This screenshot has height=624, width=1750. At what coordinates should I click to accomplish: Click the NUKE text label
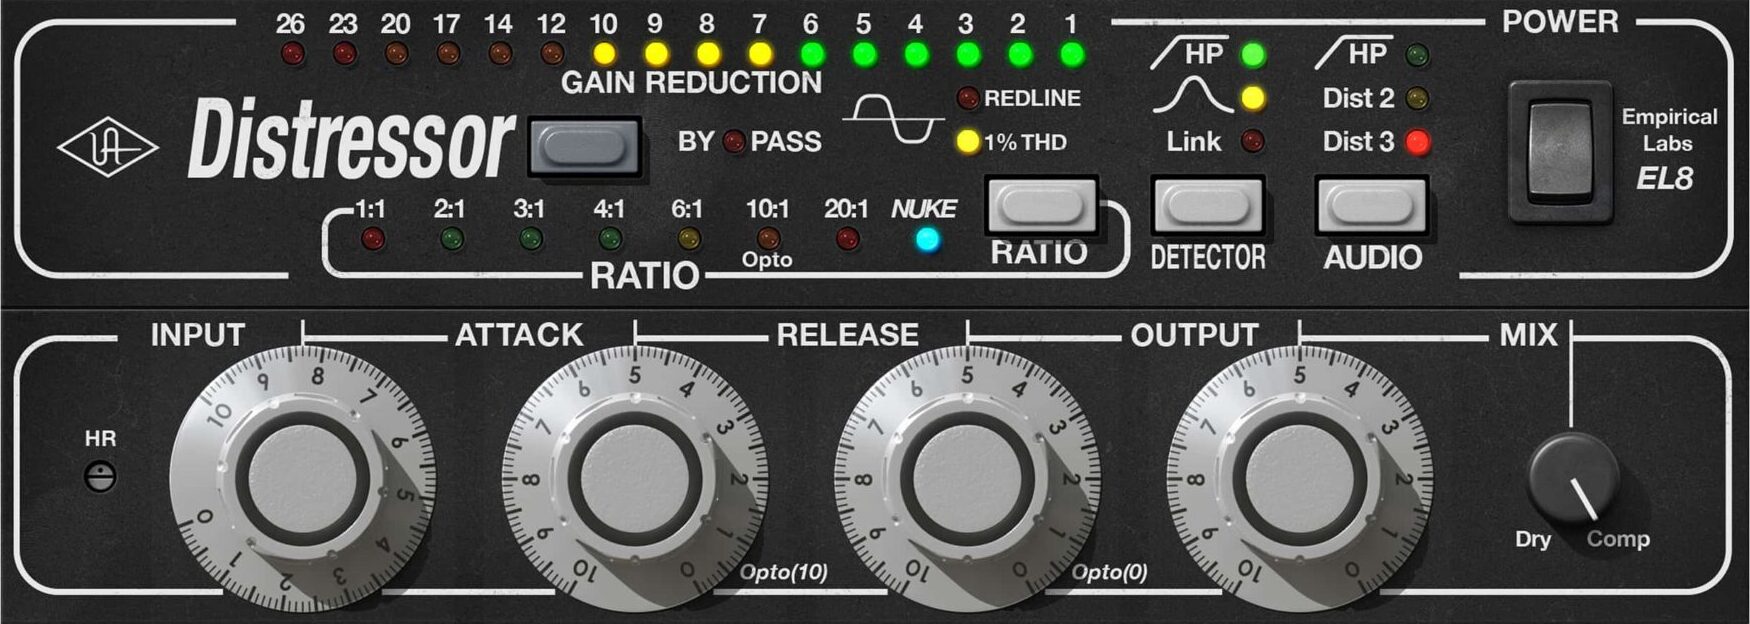pyautogui.click(x=924, y=209)
